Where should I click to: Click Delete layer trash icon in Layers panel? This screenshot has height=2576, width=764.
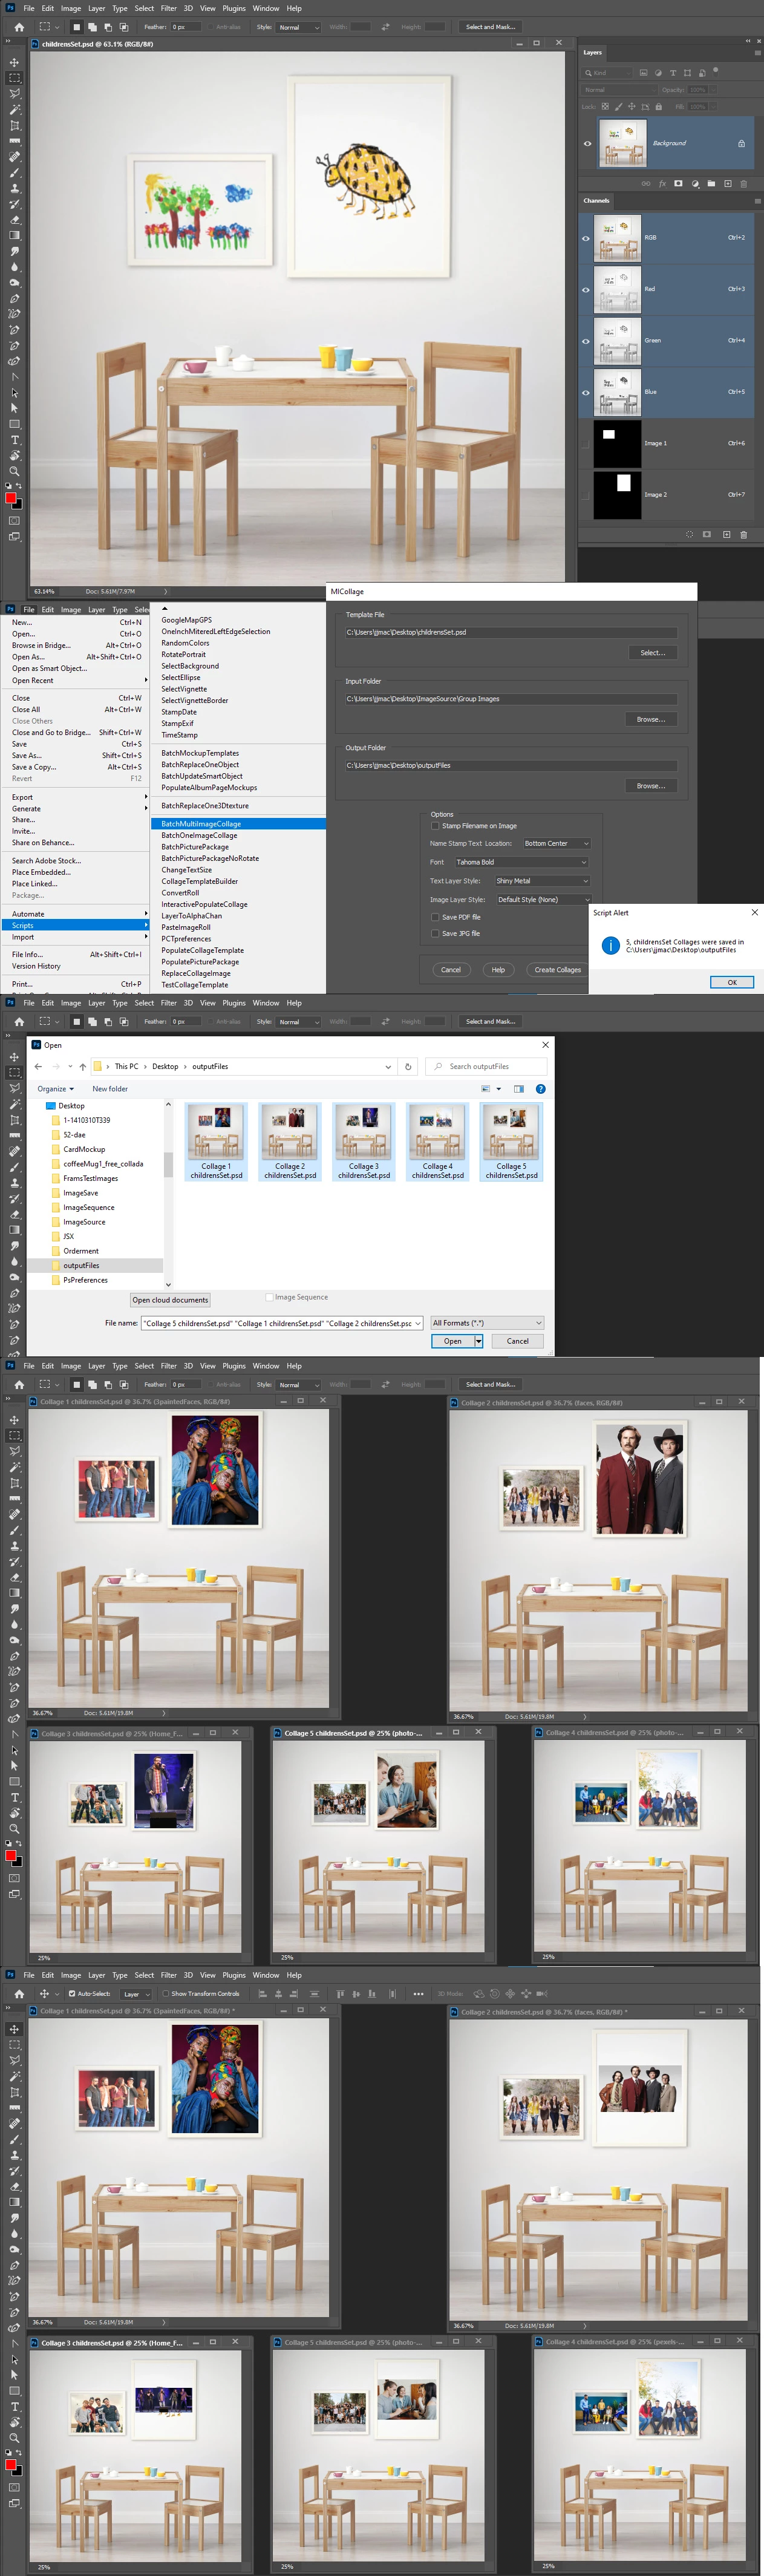click(744, 184)
